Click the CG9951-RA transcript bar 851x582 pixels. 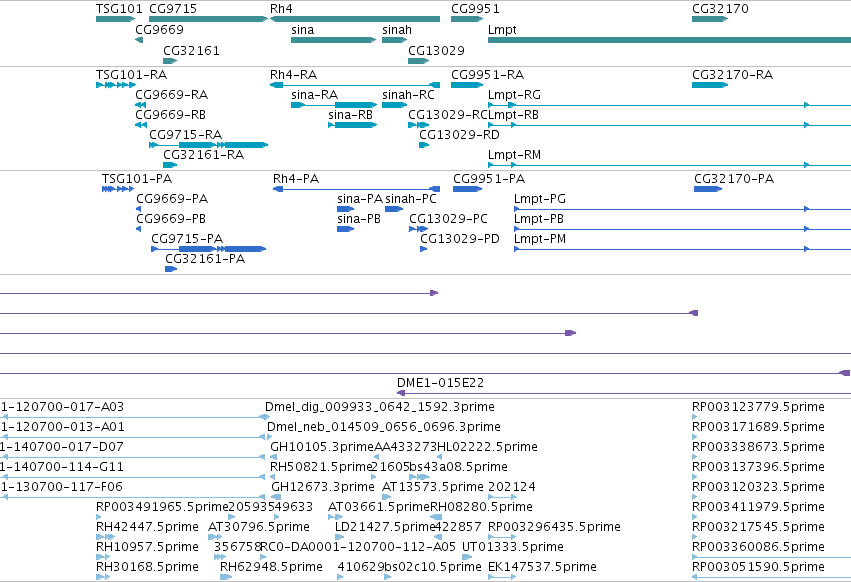pos(467,85)
